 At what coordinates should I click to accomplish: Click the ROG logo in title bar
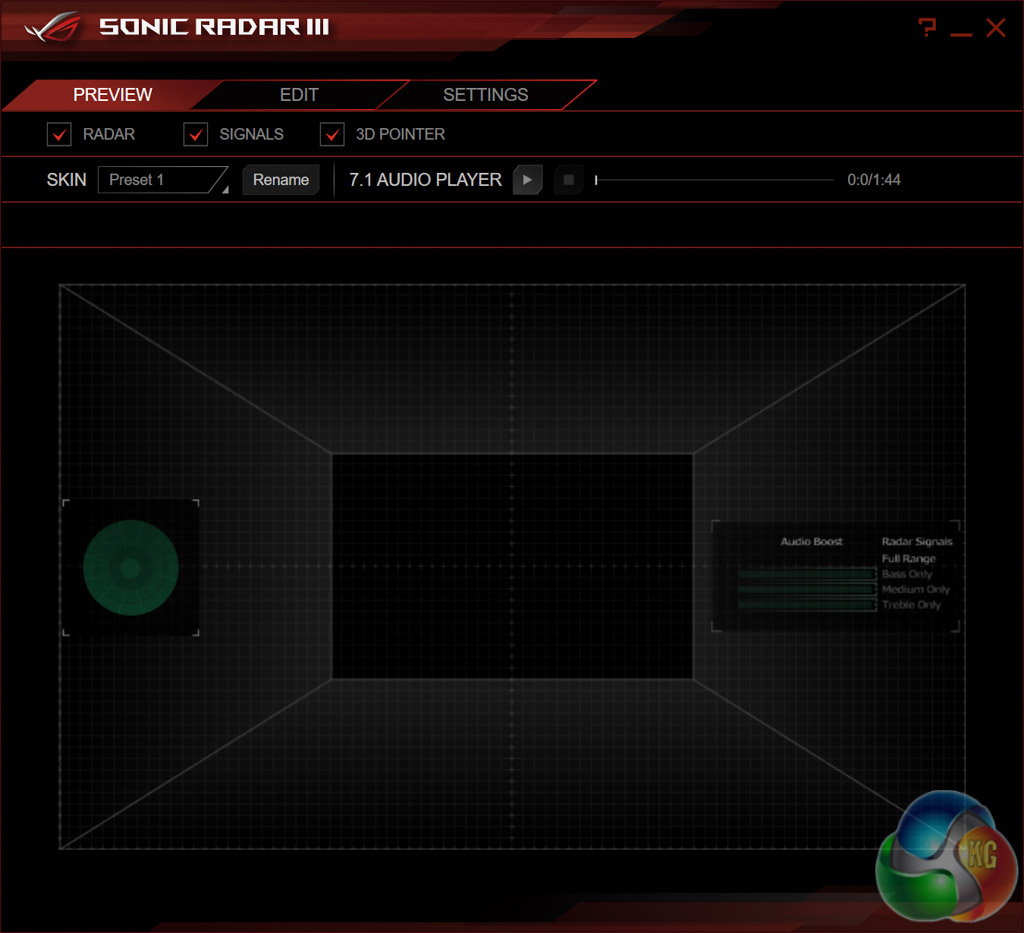point(53,27)
